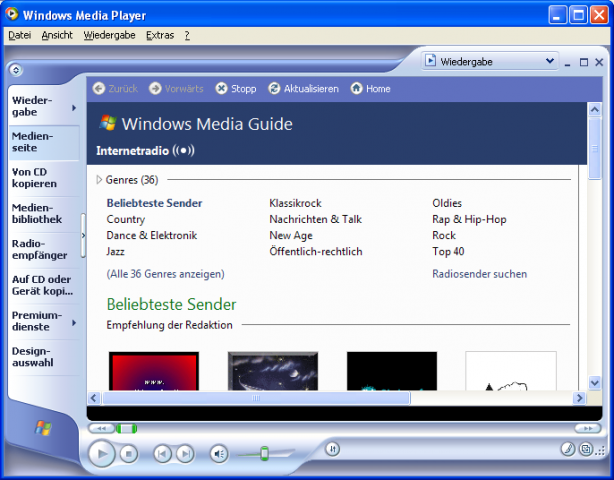Click the Windows Media Guide logo
Screen dimensions: 614x480
pos(108,123)
